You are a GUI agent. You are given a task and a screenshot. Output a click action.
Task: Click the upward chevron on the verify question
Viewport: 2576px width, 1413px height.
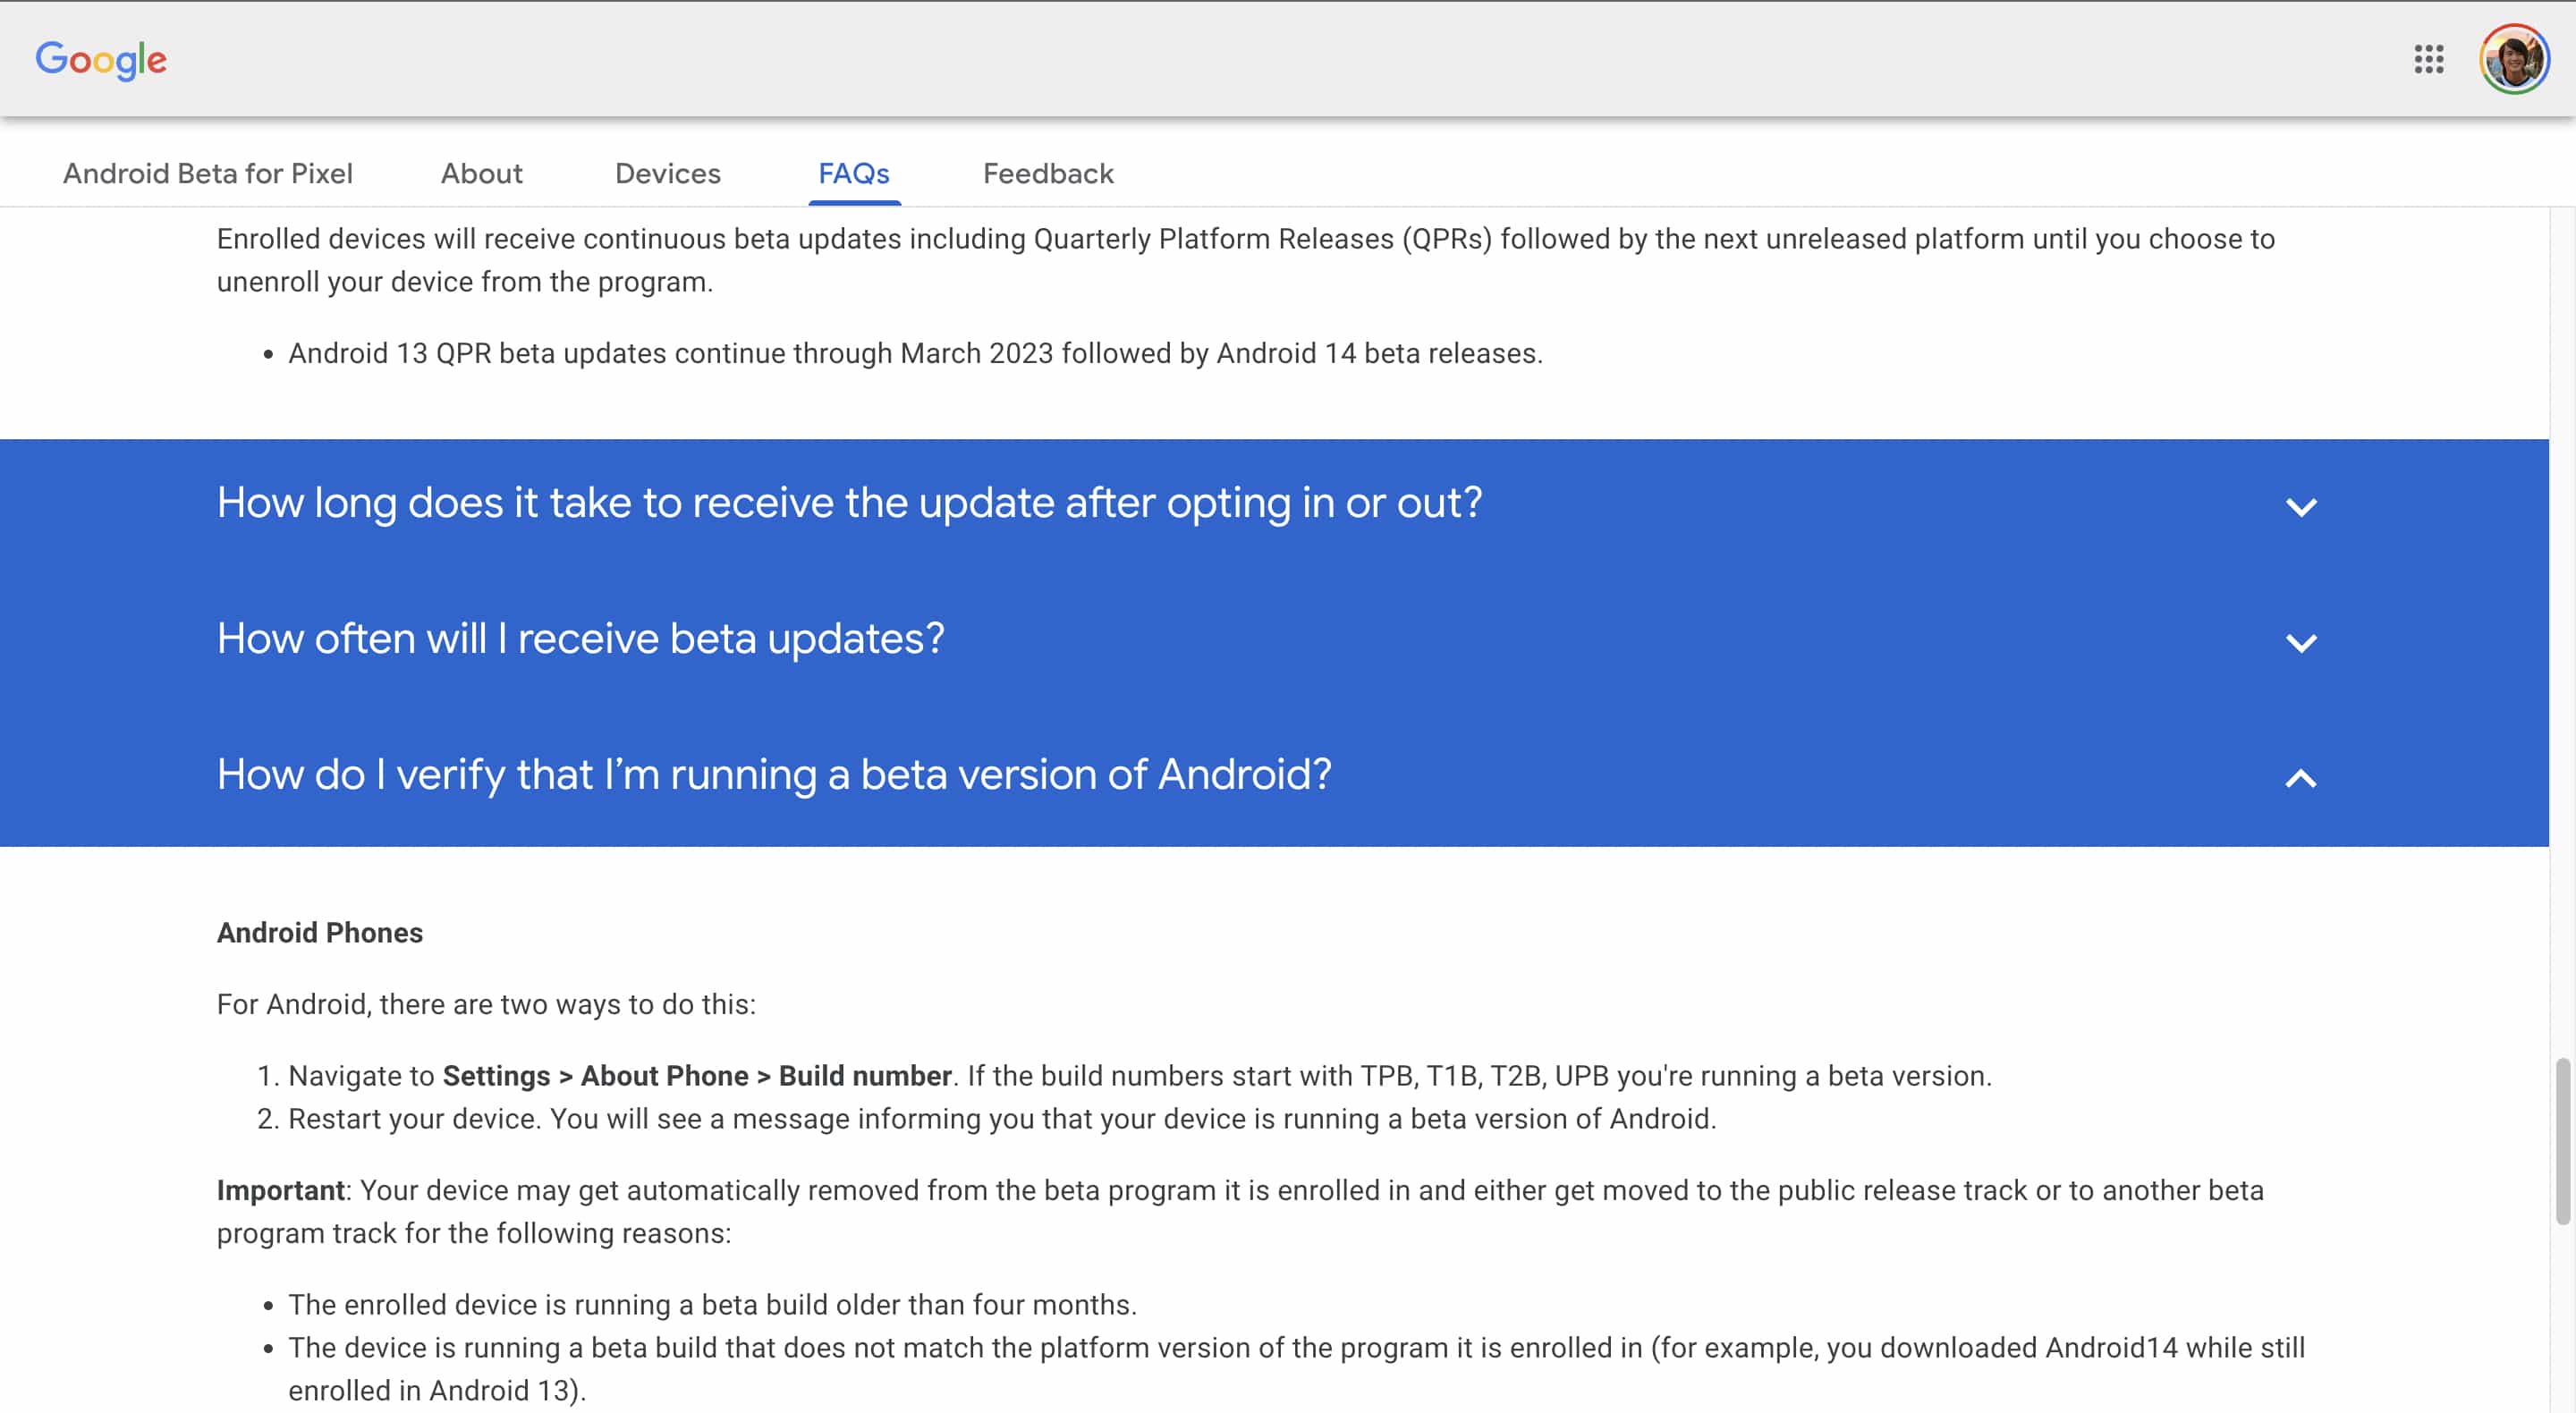(2302, 777)
